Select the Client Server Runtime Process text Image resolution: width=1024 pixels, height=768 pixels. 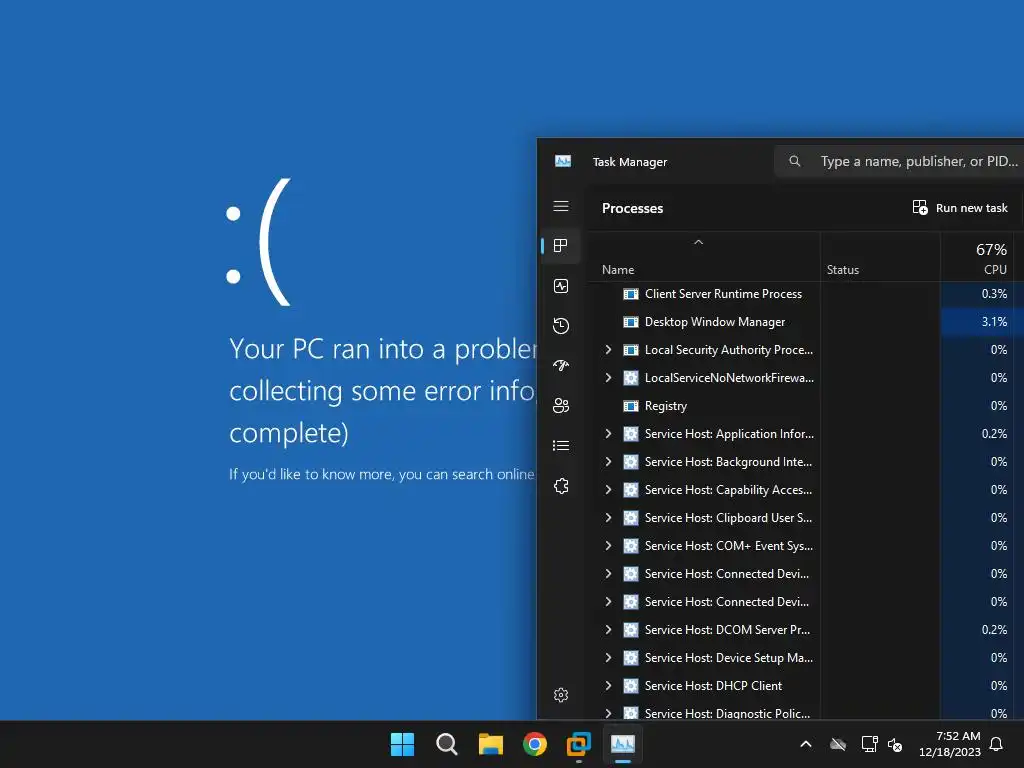tap(723, 294)
